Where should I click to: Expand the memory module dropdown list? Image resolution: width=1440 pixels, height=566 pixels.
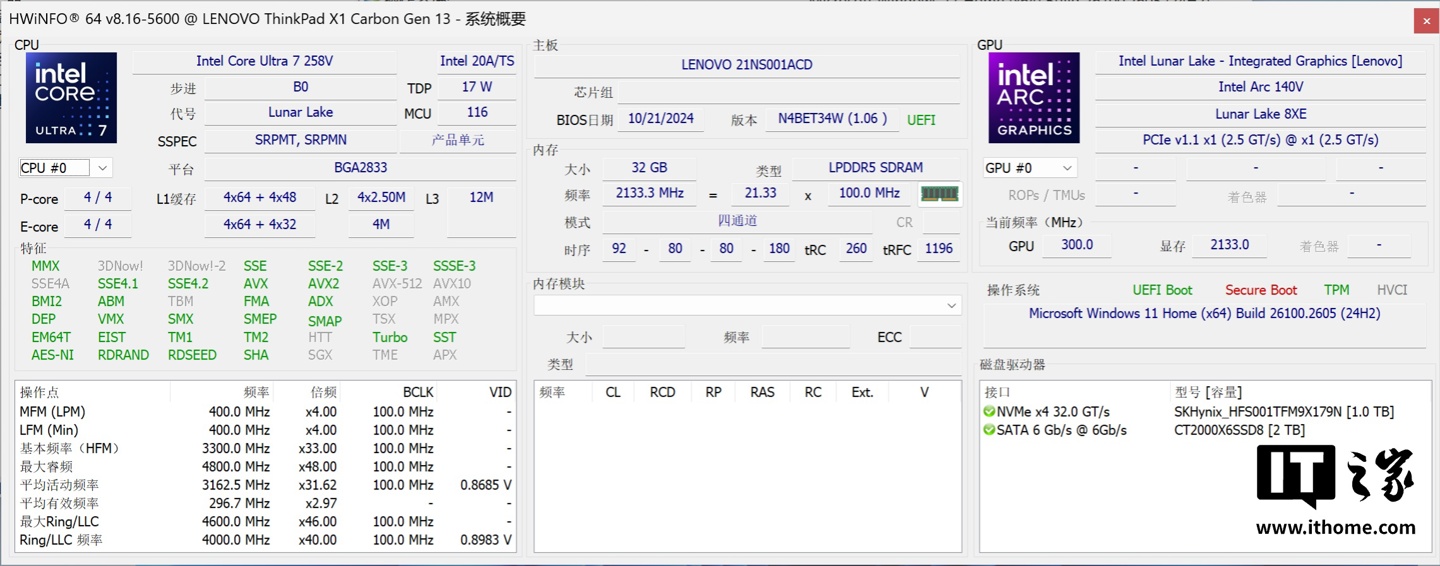[951, 305]
